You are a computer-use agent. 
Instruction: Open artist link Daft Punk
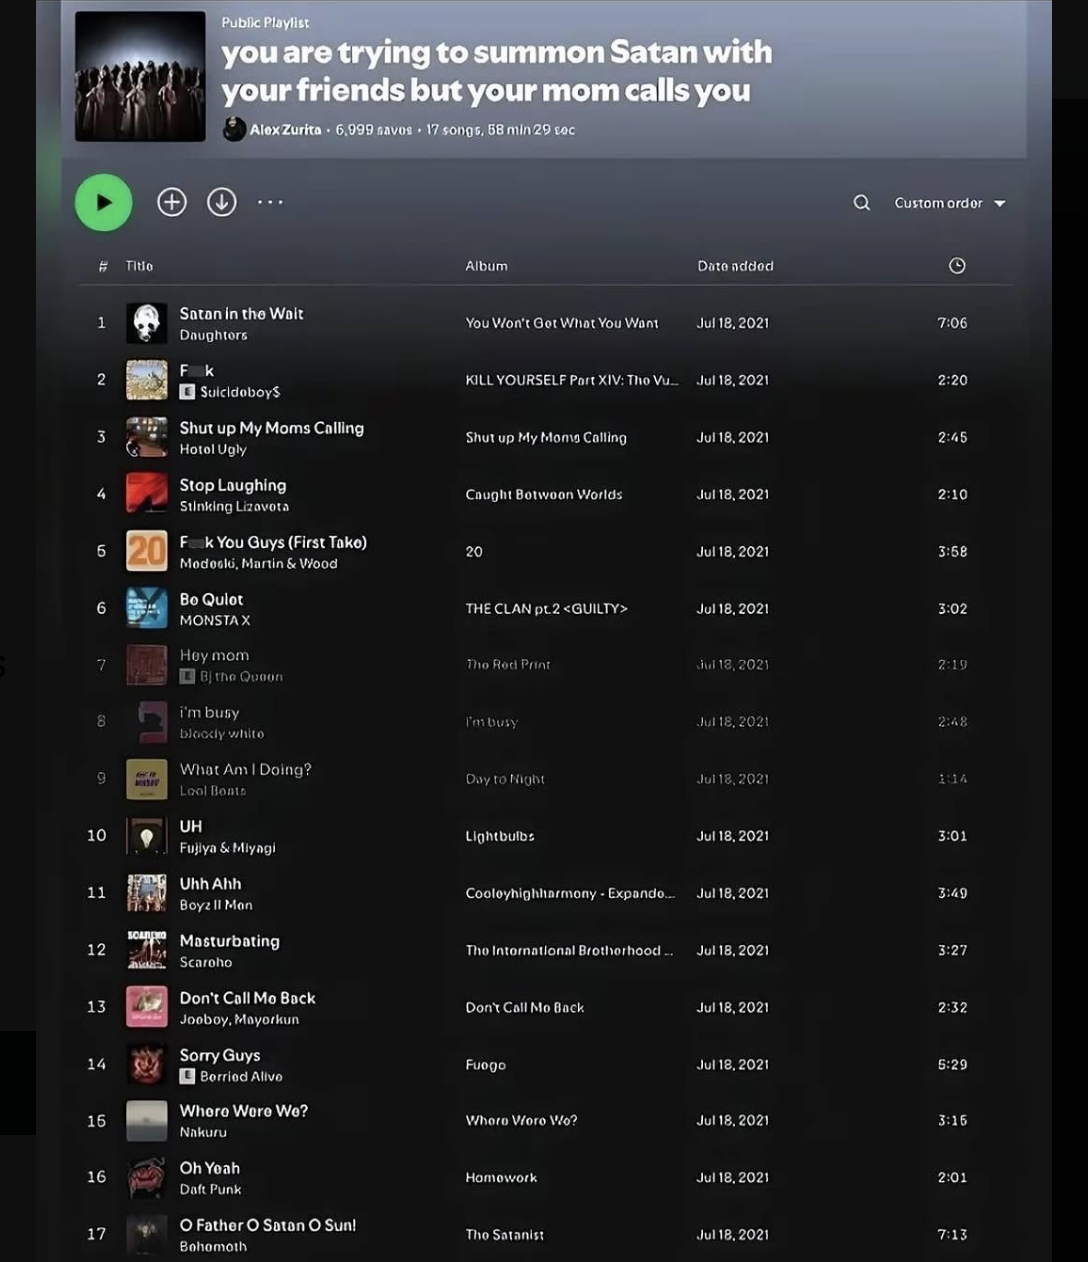coord(210,1190)
